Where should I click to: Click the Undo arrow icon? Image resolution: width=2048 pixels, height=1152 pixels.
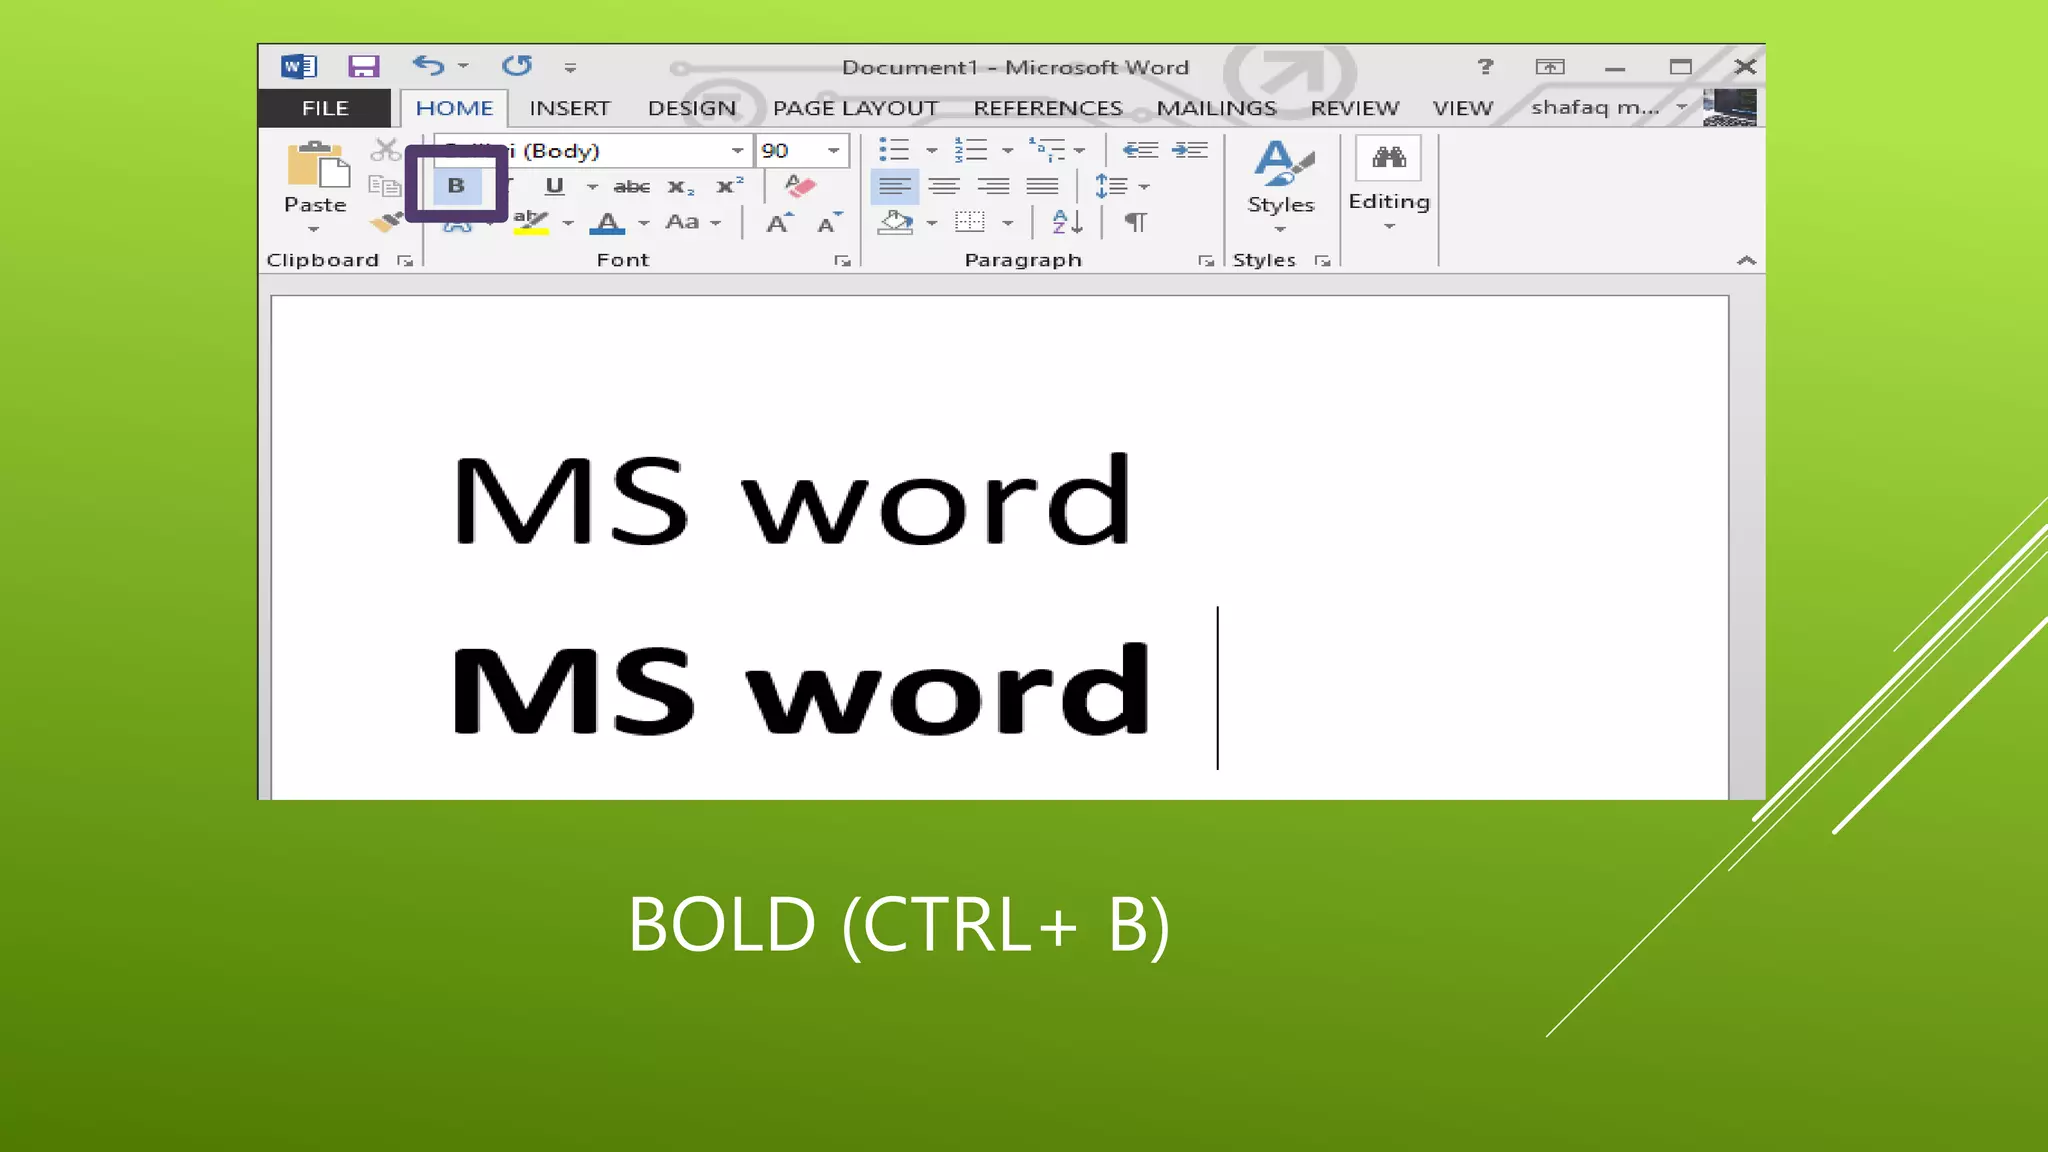[428, 66]
